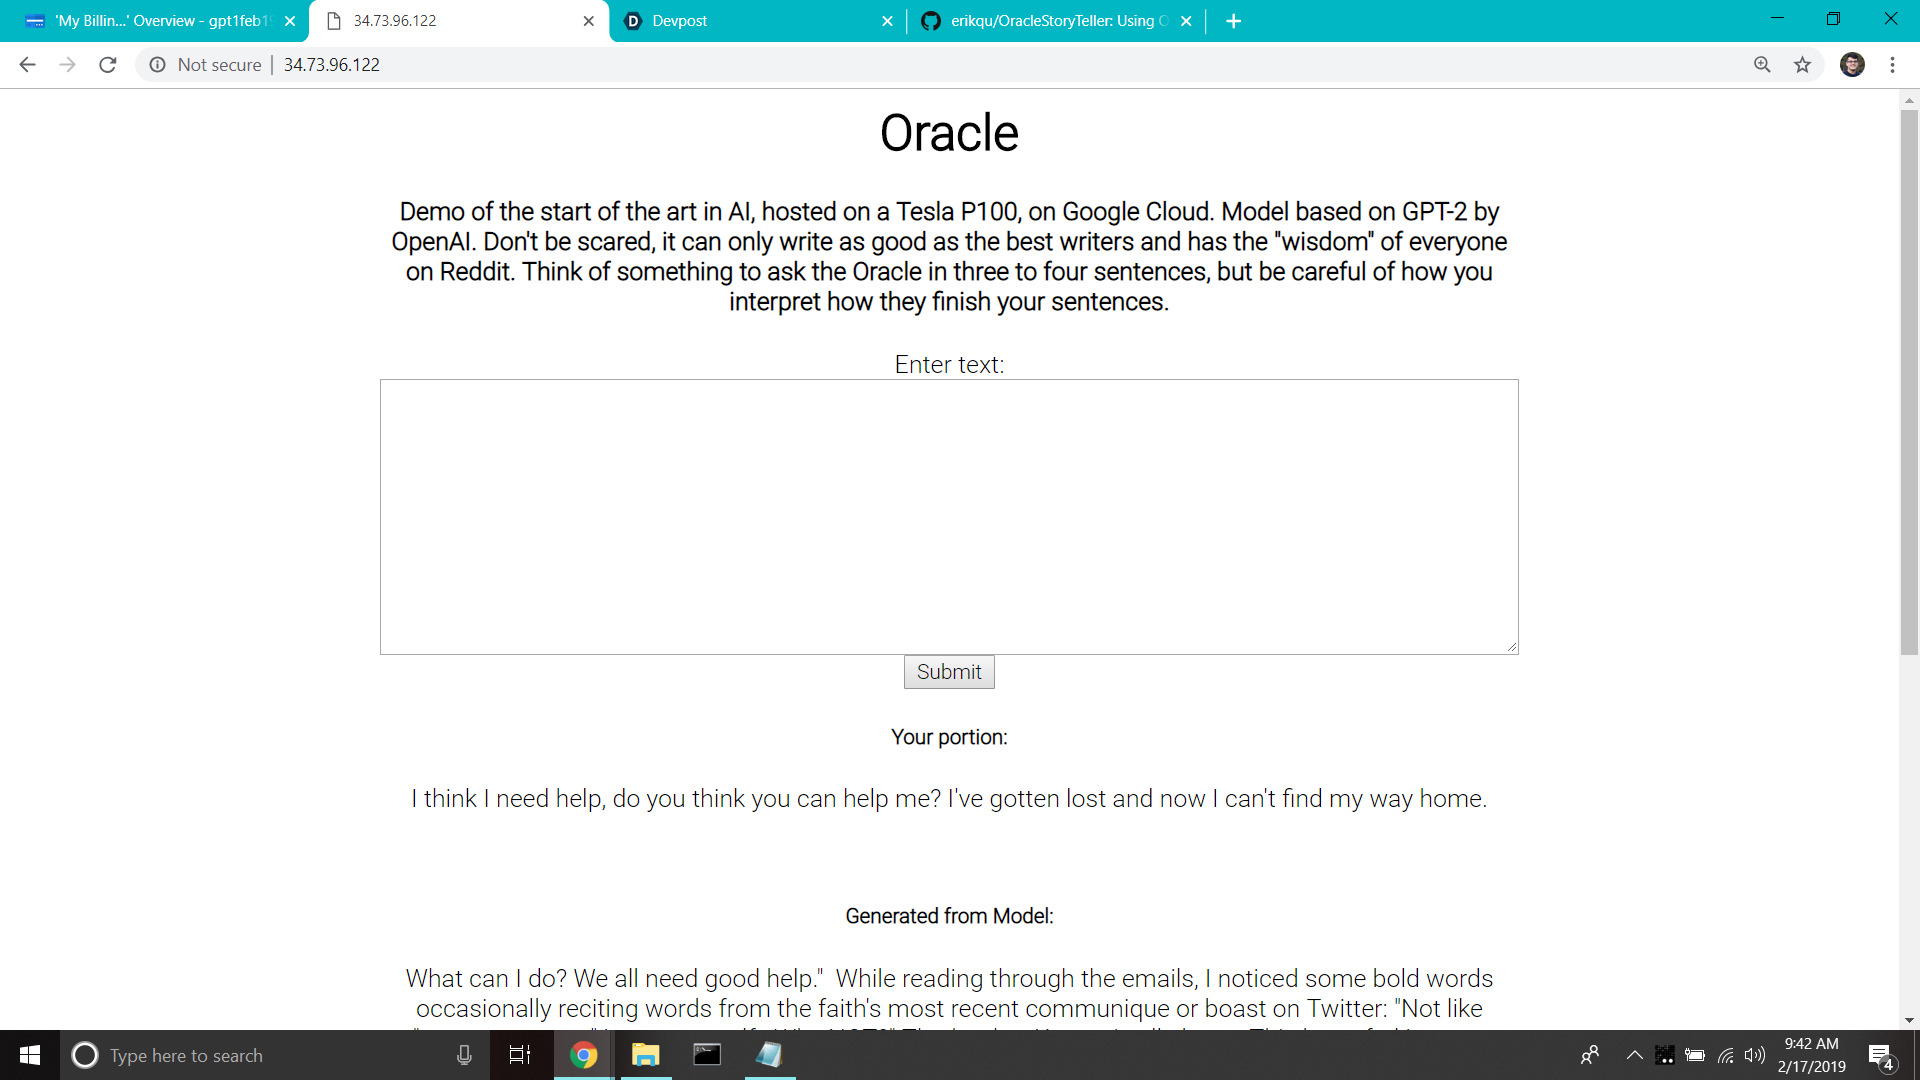The width and height of the screenshot is (1920, 1080).
Task: Switch to the My Billing Overview tab
Action: coord(150,21)
